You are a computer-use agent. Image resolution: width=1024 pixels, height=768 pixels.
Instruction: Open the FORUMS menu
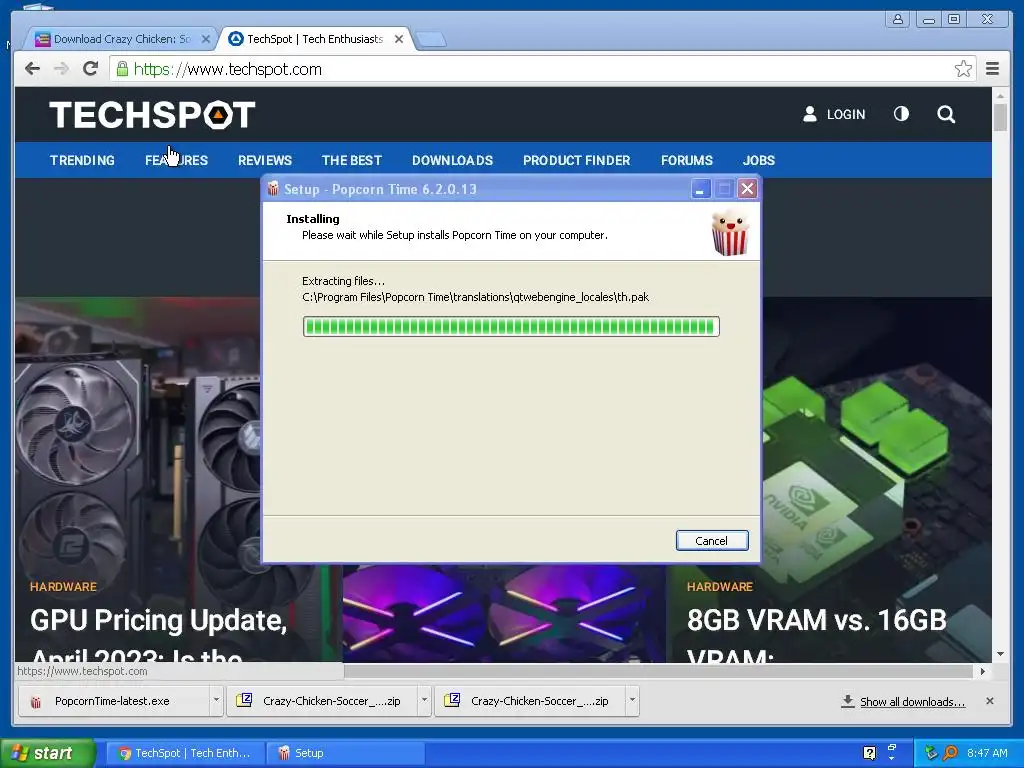686,160
